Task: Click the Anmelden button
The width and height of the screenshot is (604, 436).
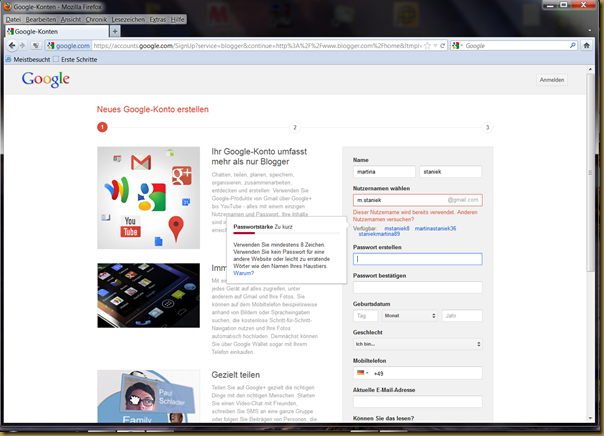Action: [x=552, y=80]
